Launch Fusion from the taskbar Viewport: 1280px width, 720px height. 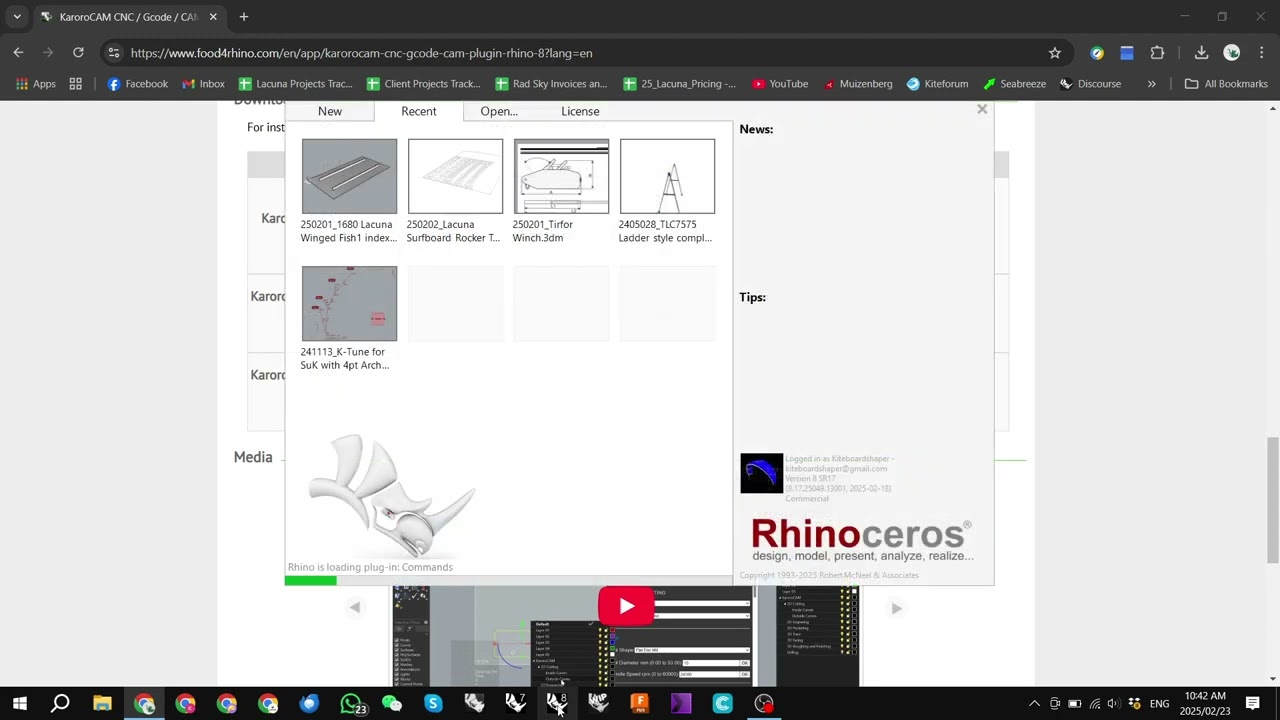pyautogui.click(x=639, y=703)
